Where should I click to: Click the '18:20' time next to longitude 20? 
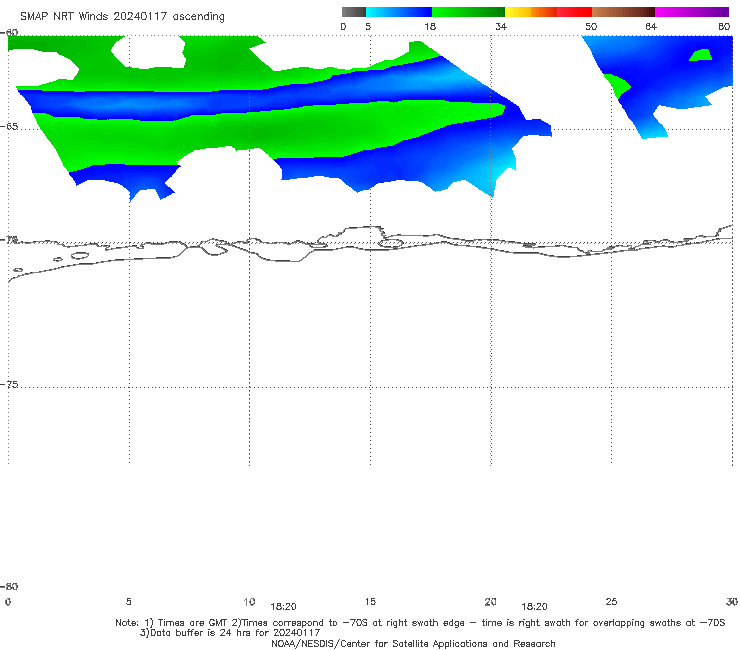coord(534,607)
